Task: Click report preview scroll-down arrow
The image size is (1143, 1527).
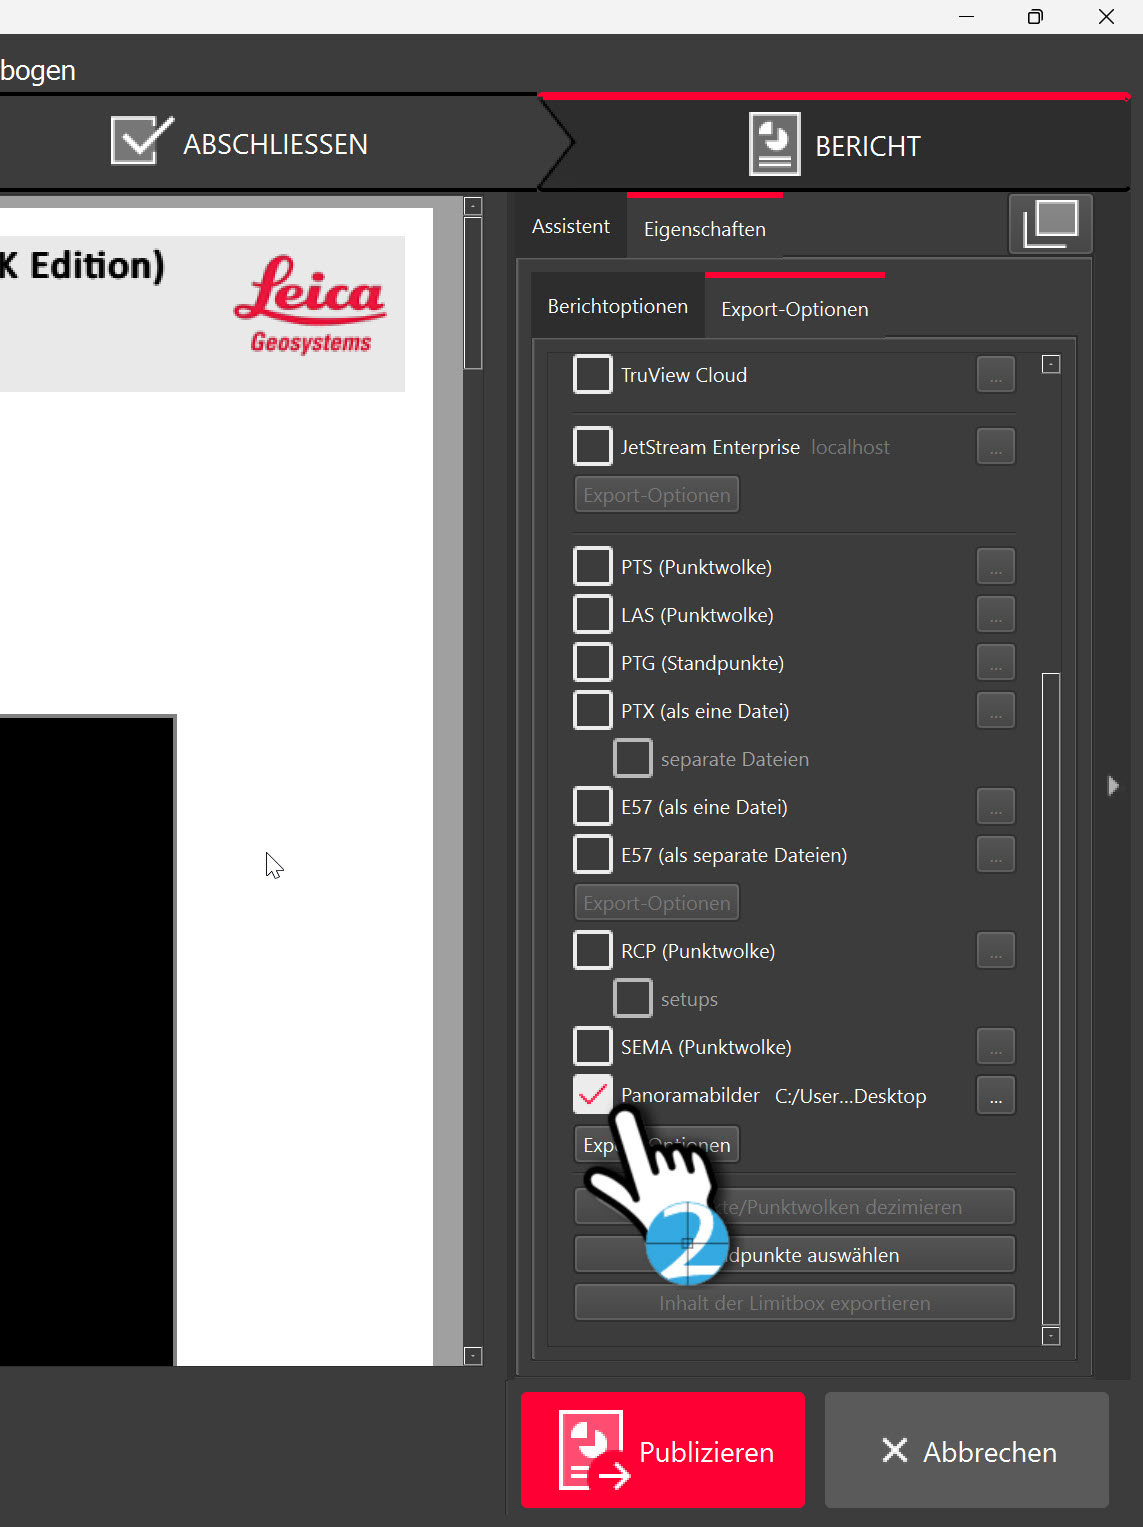Action: click(474, 1356)
